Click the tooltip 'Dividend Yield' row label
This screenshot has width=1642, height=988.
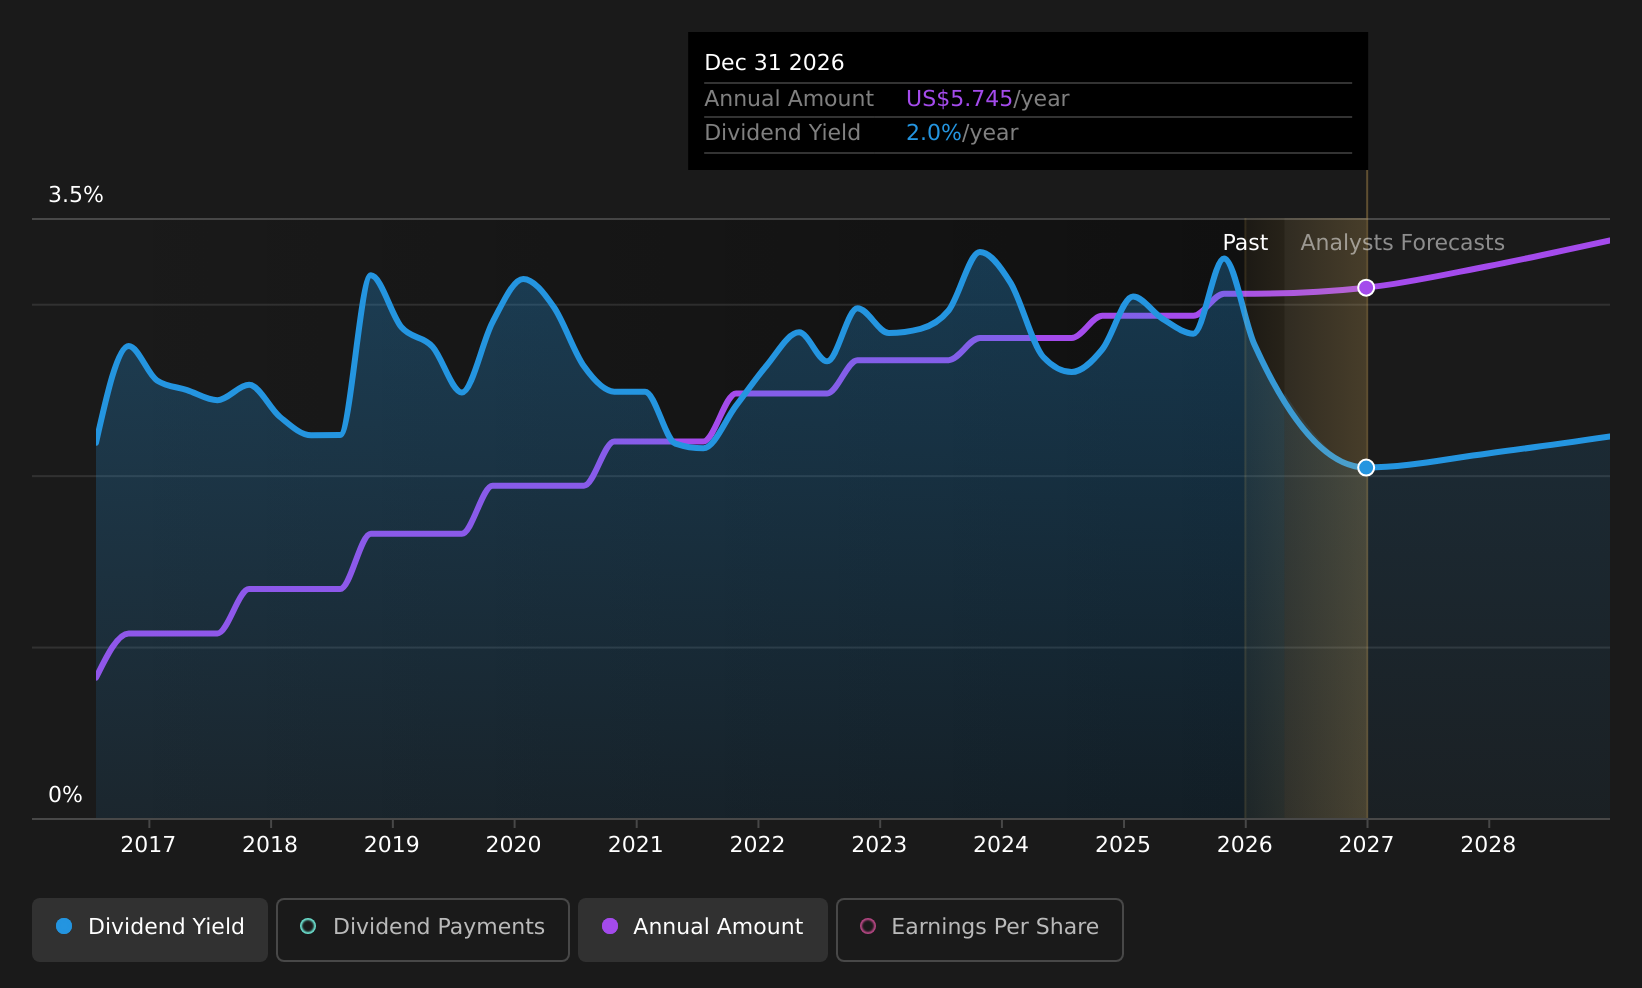point(782,133)
